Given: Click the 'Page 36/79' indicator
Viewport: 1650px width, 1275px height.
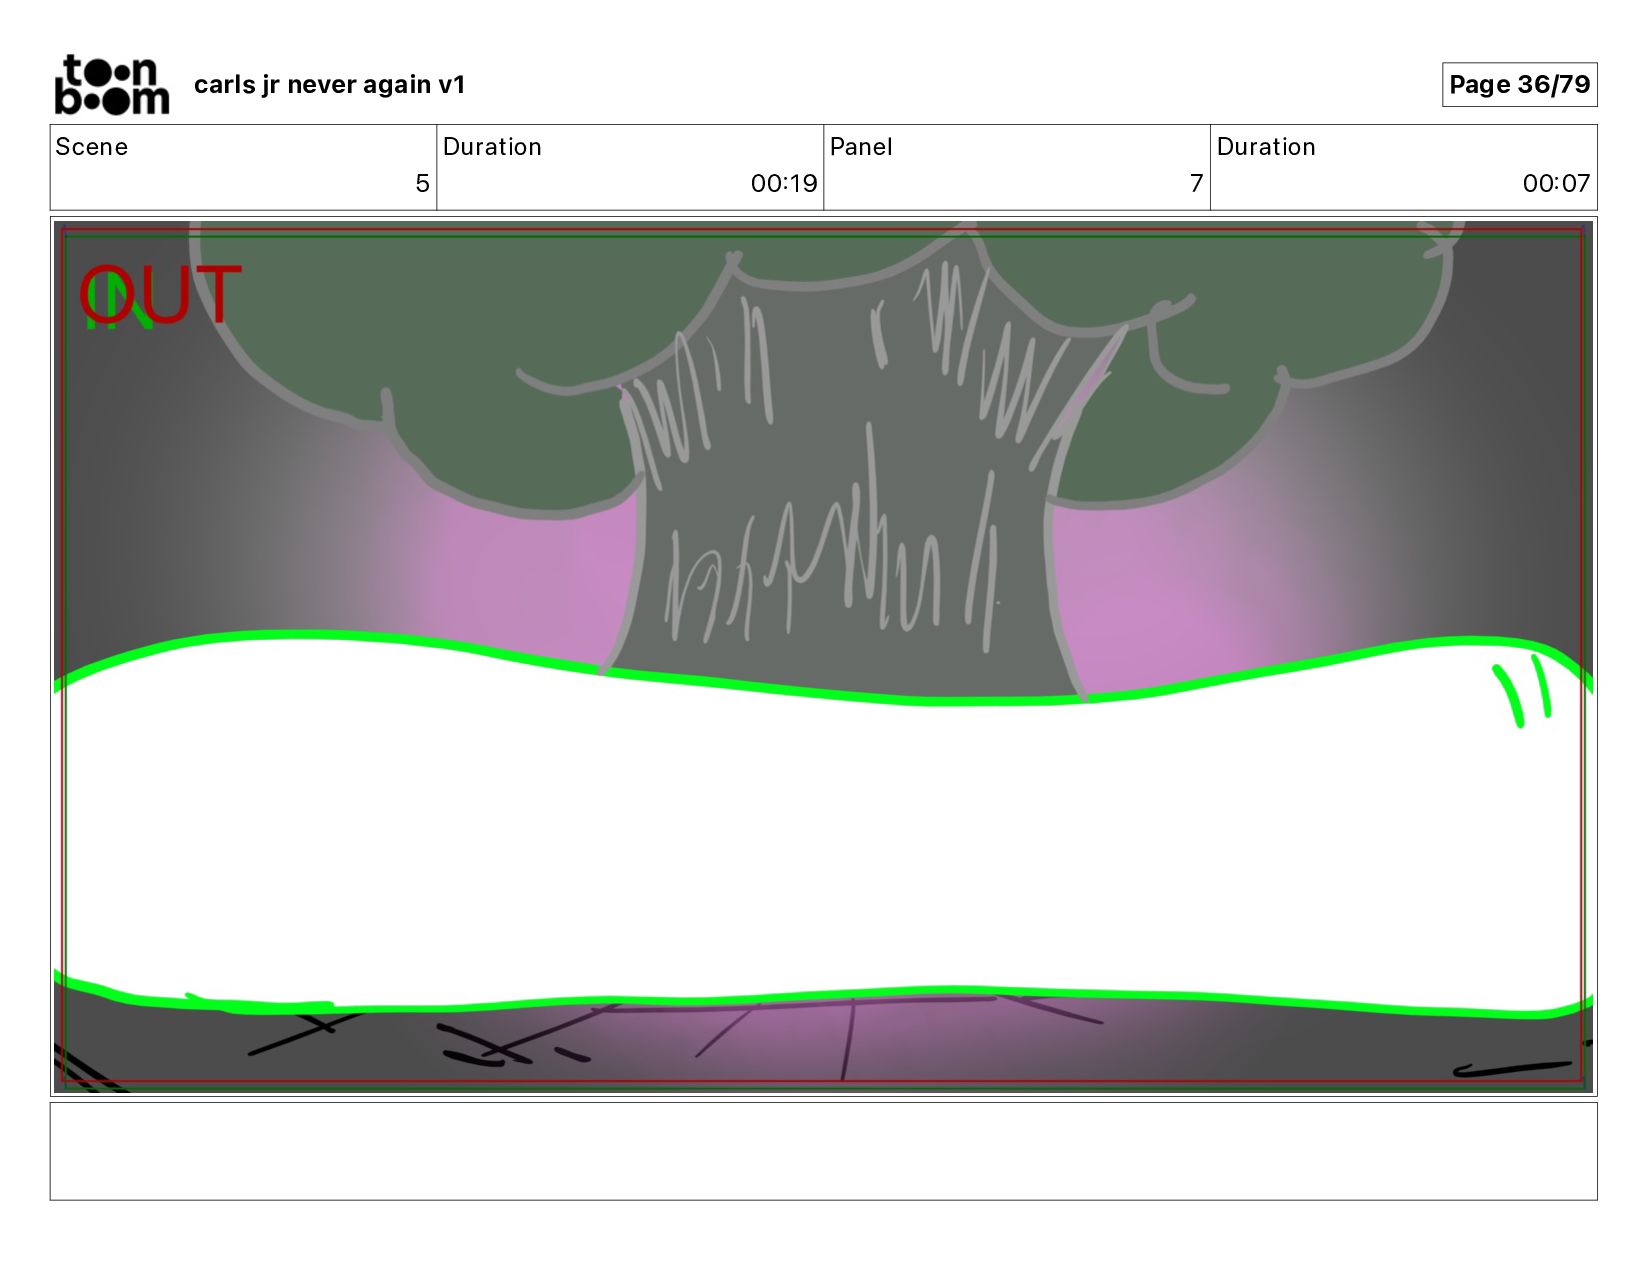Looking at the screenshot, I should click(1519, 84).
